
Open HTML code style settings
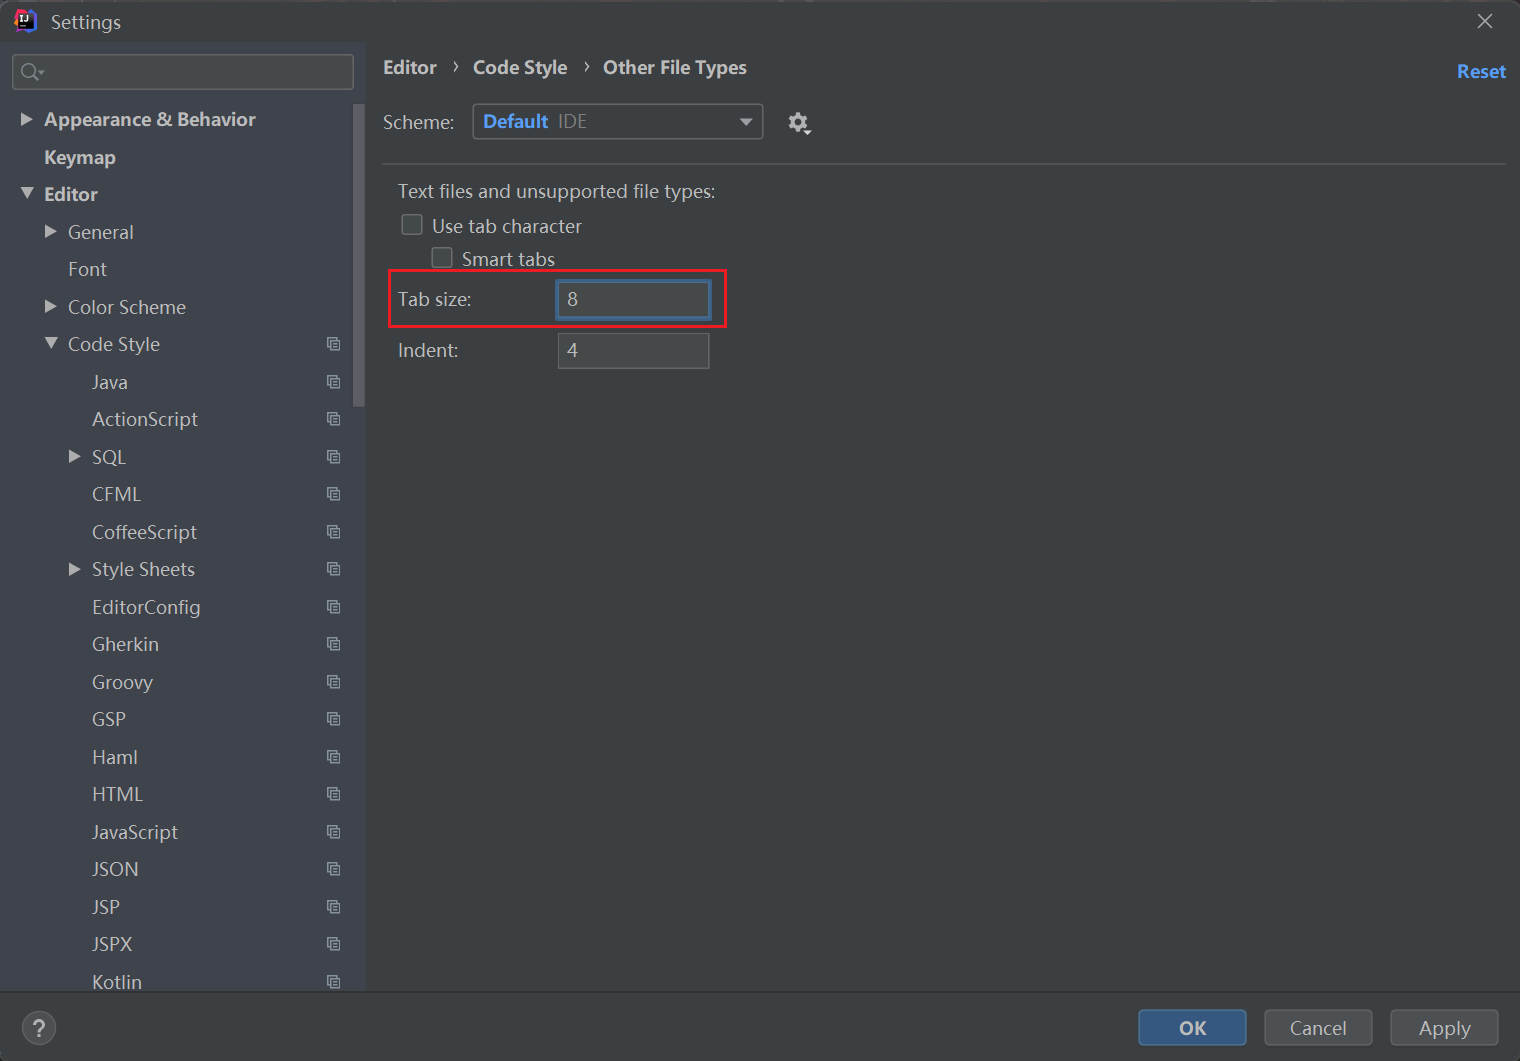[x=118, y=794]
